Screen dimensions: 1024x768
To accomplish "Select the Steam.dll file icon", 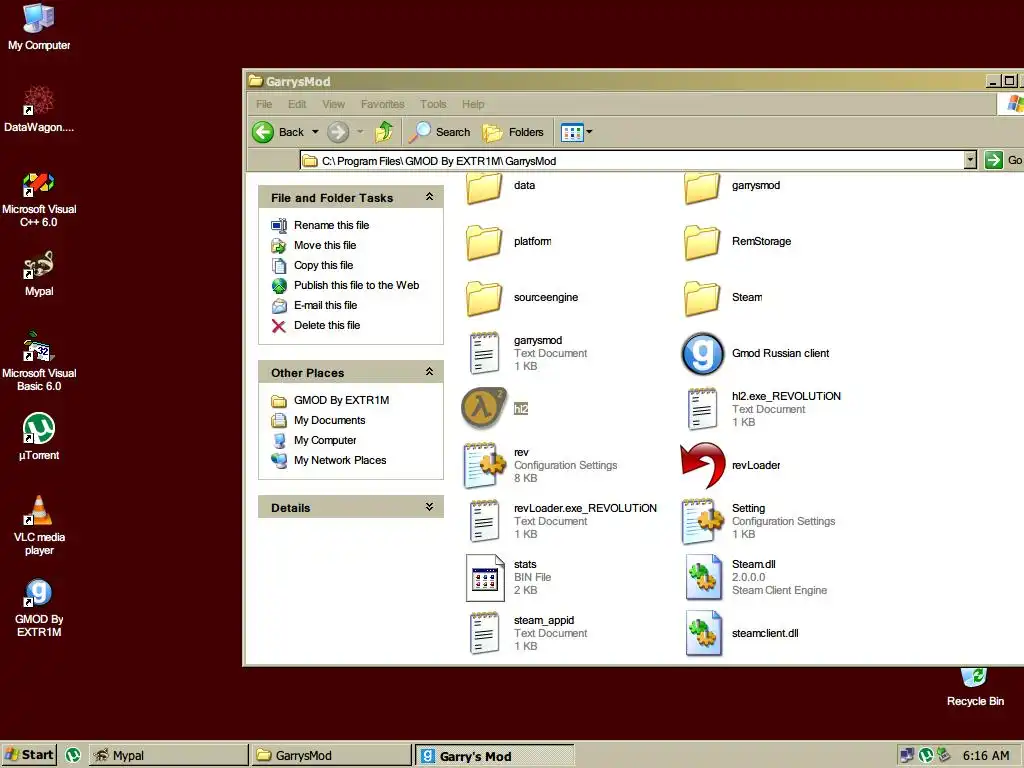I will click(703, 577).
